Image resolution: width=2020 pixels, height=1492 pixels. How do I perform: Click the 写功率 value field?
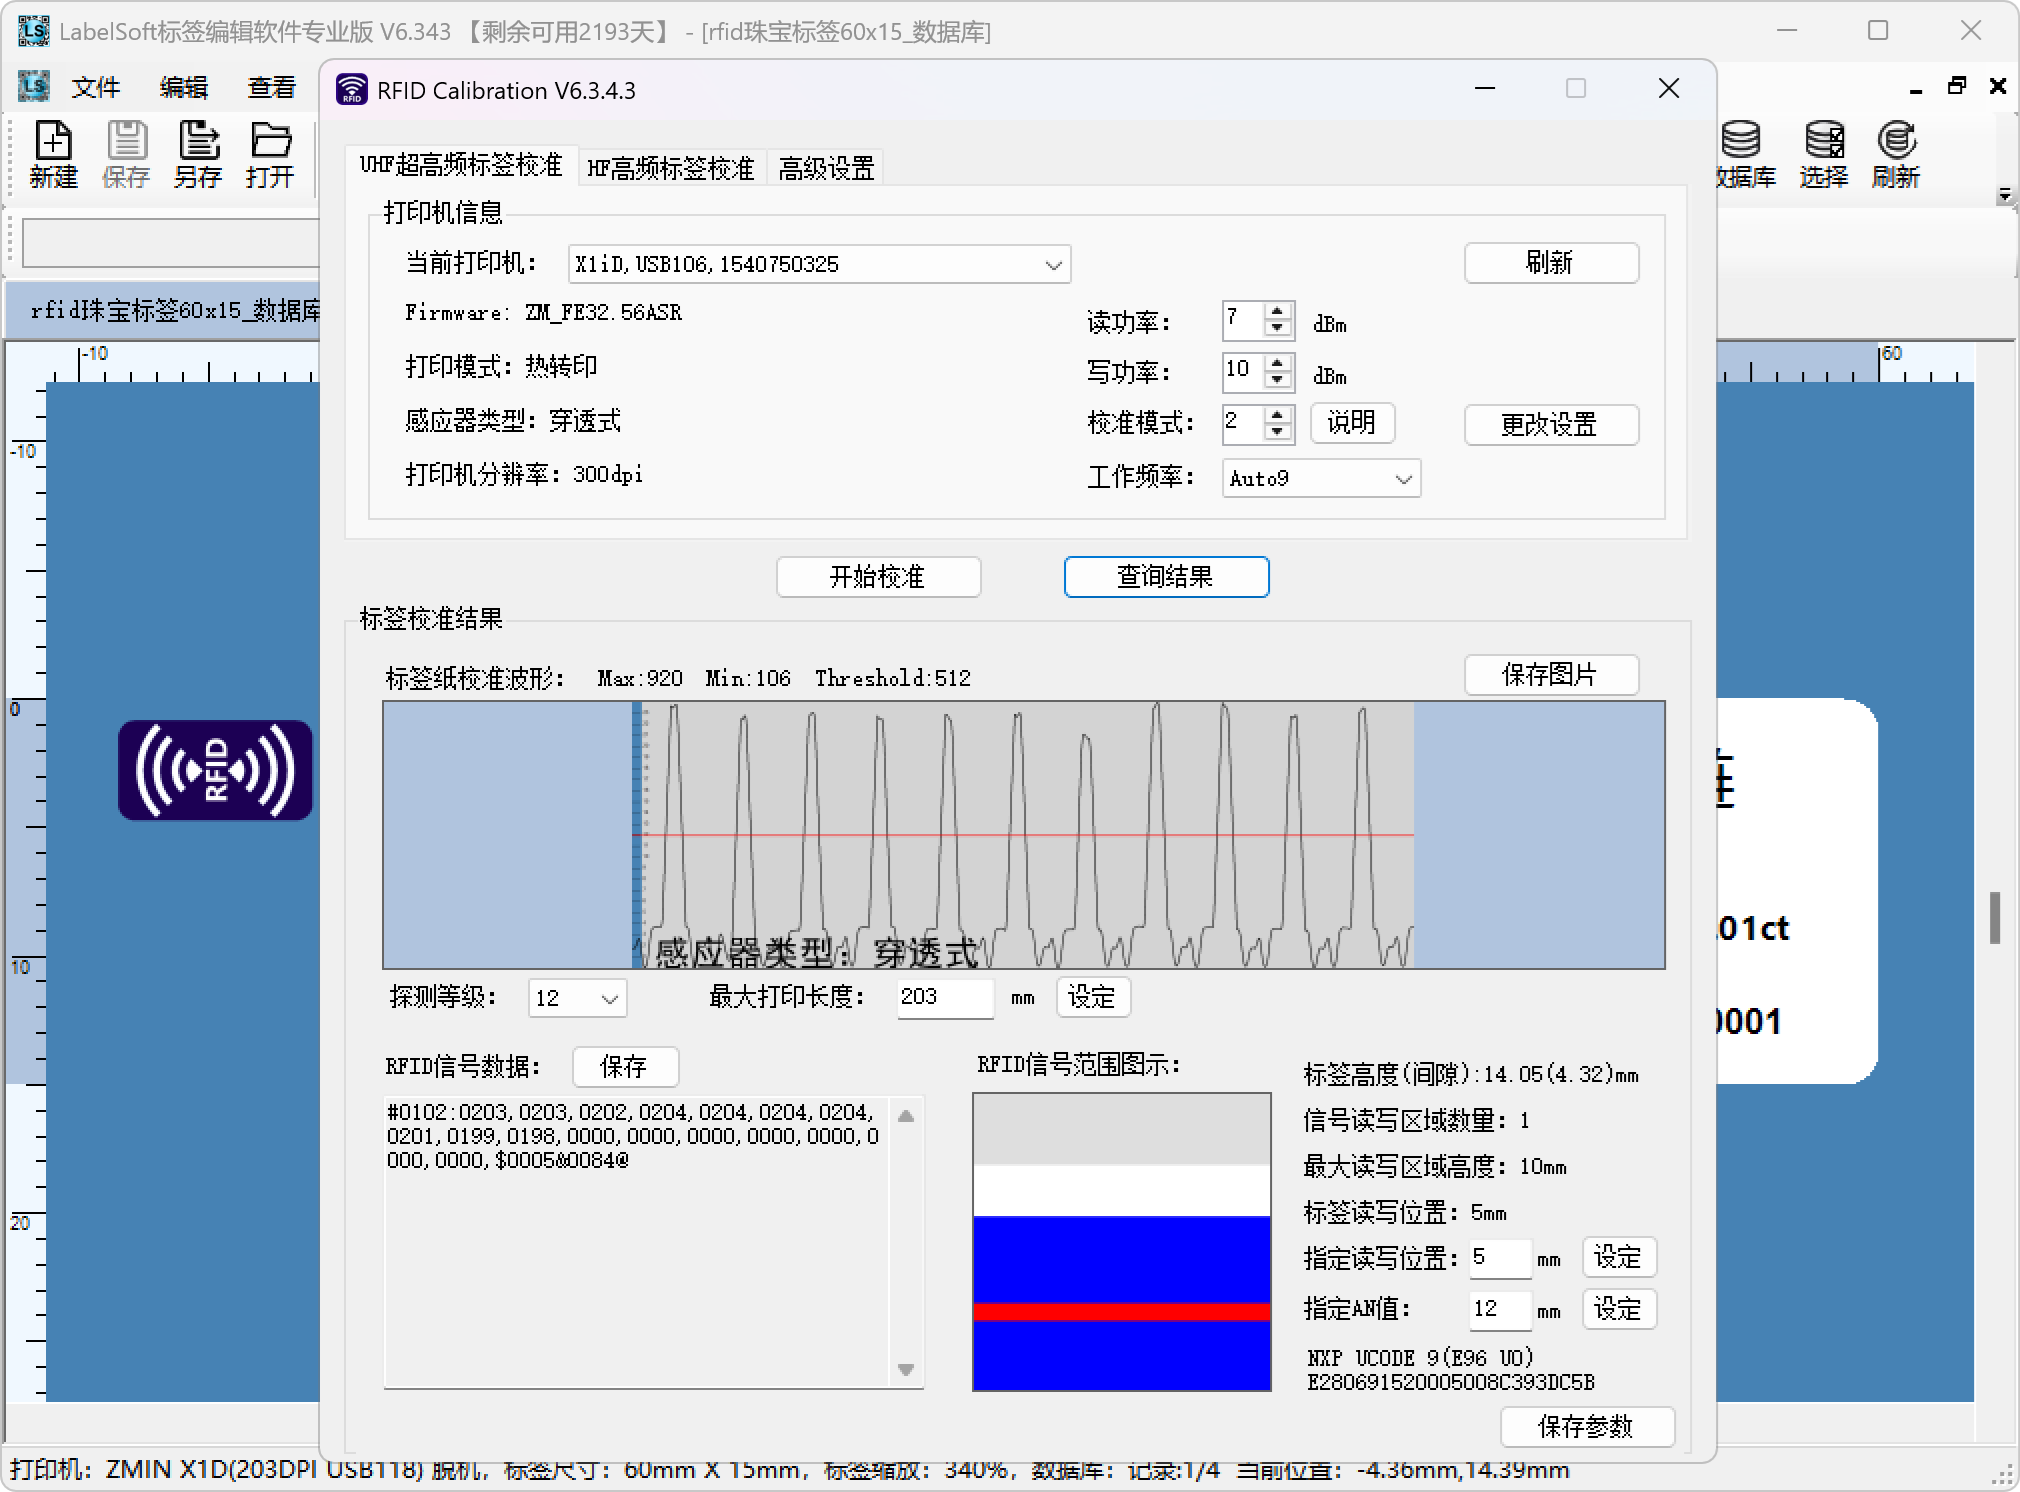tap(1243, 371)
